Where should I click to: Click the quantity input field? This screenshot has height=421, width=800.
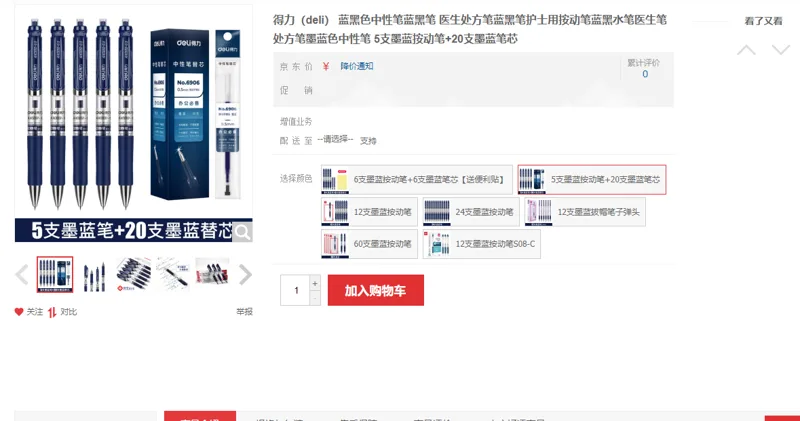[295, 290]
